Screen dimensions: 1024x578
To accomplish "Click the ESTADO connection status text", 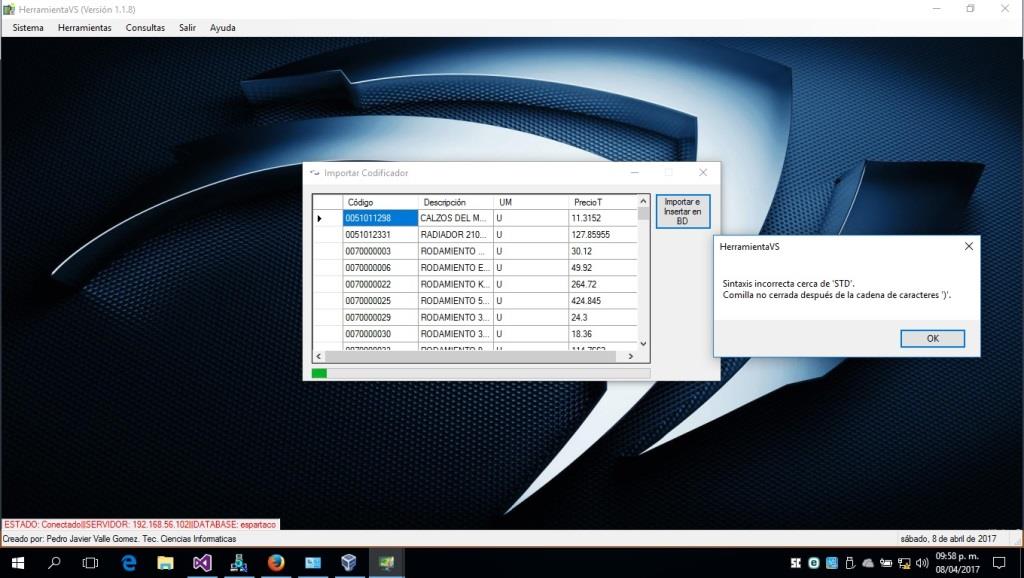I will coord(140,524).
